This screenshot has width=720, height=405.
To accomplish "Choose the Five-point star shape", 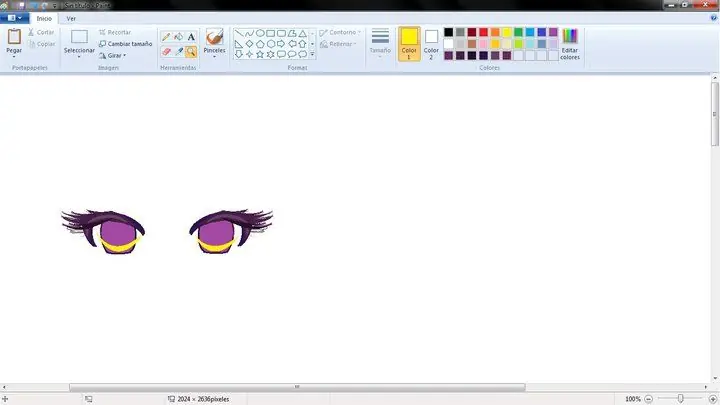I will [260, 54].
